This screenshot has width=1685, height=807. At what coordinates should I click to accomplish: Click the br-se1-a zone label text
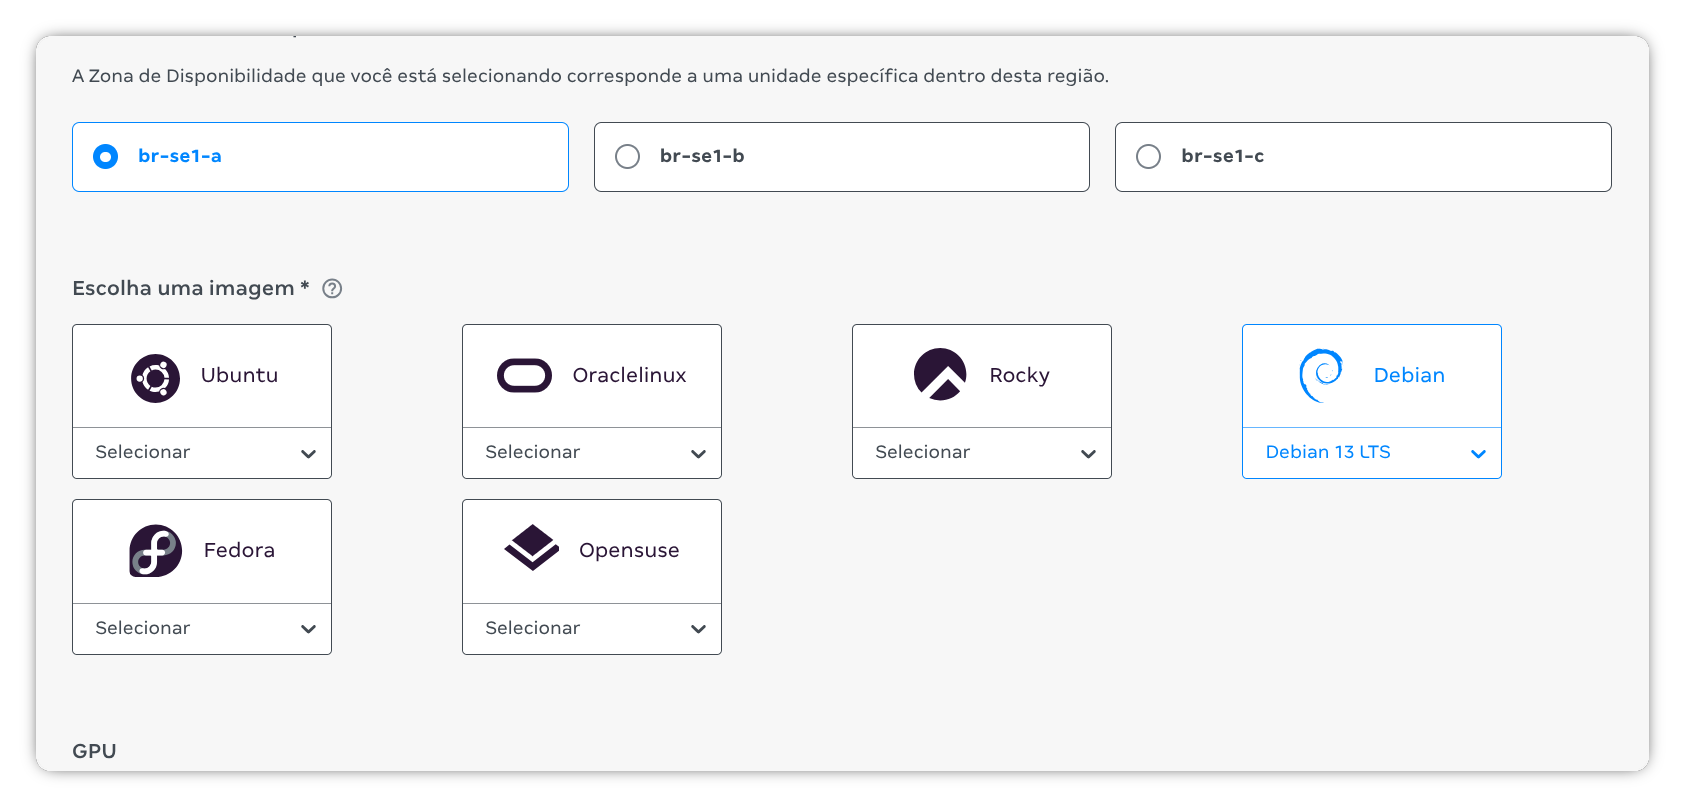pos(180,157)
